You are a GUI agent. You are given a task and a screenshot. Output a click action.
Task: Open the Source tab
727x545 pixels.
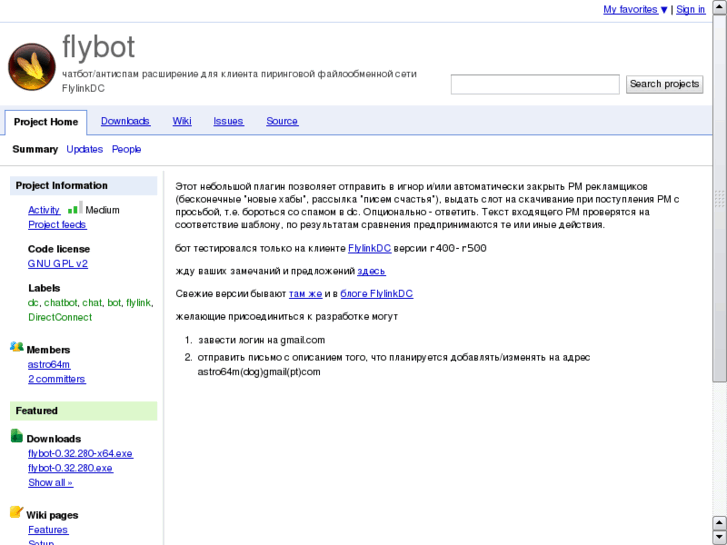coord(282,121)
